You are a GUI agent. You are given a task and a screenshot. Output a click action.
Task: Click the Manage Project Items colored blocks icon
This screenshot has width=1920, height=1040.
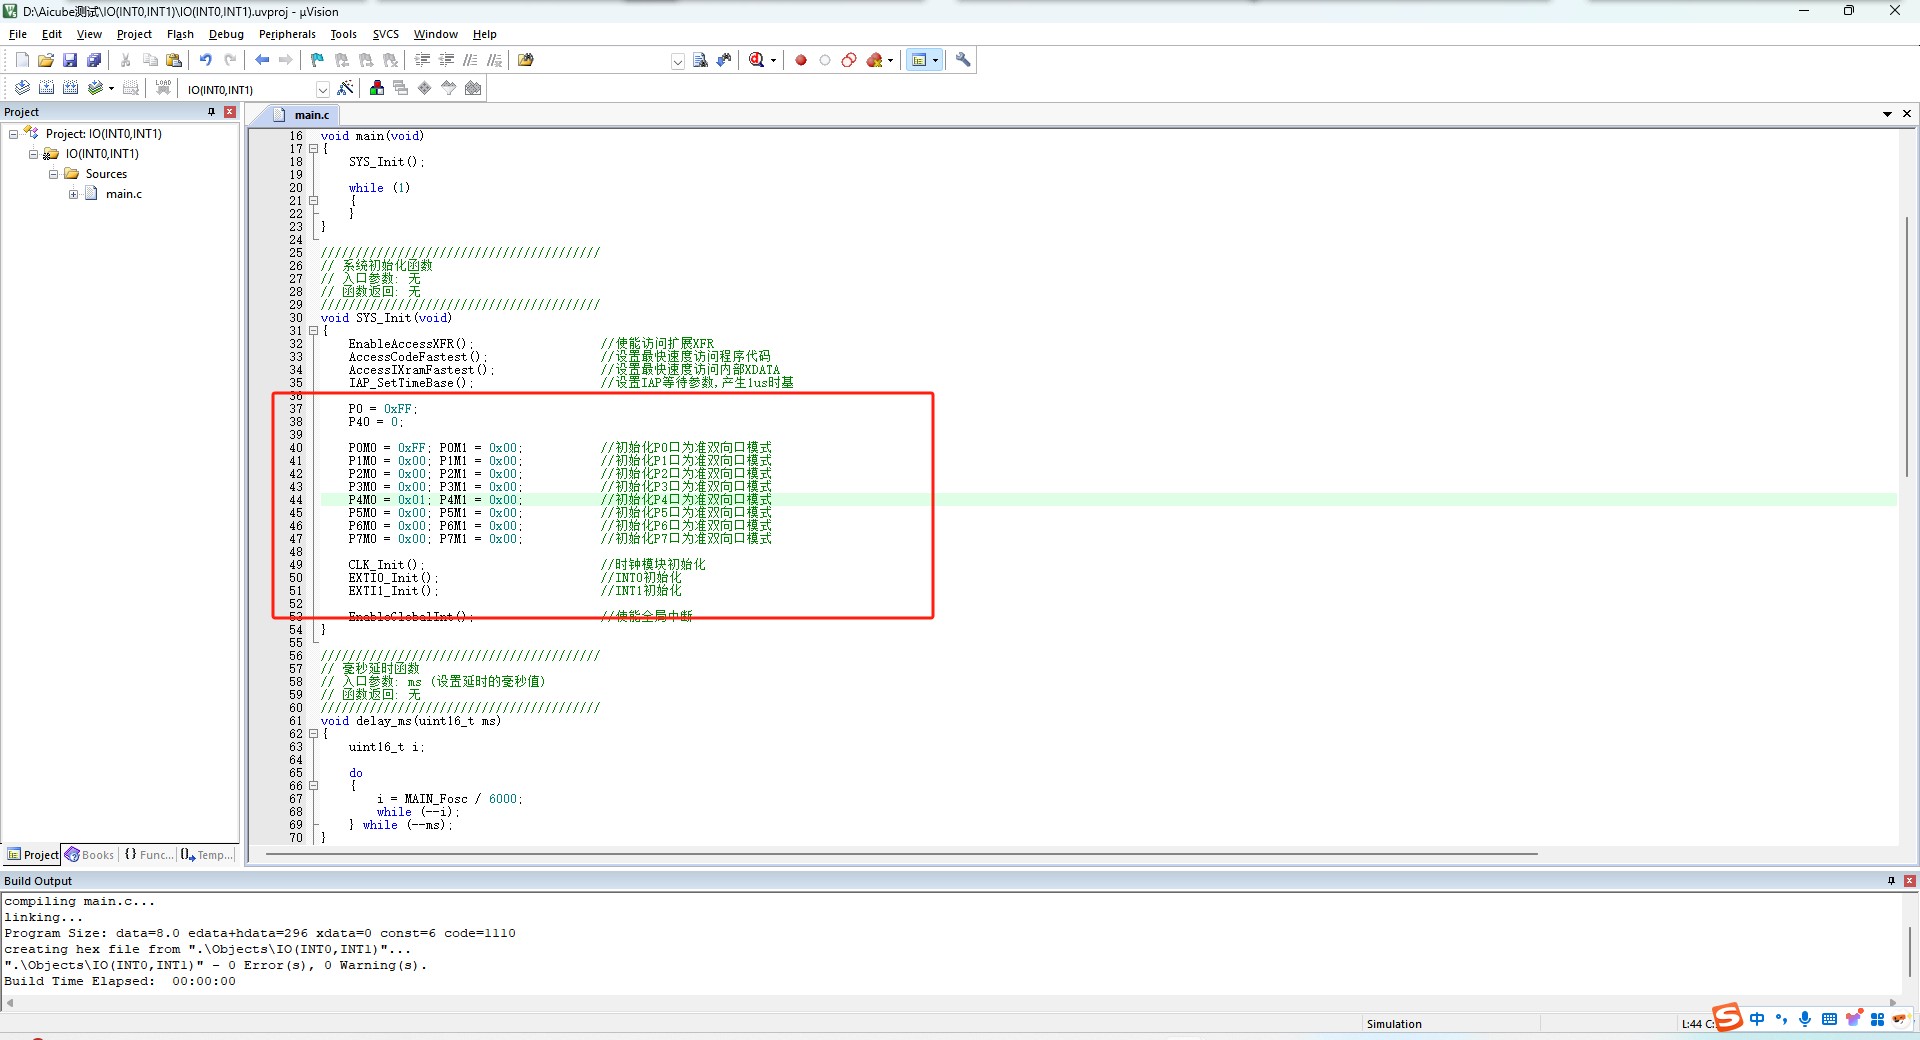[377, 89]
